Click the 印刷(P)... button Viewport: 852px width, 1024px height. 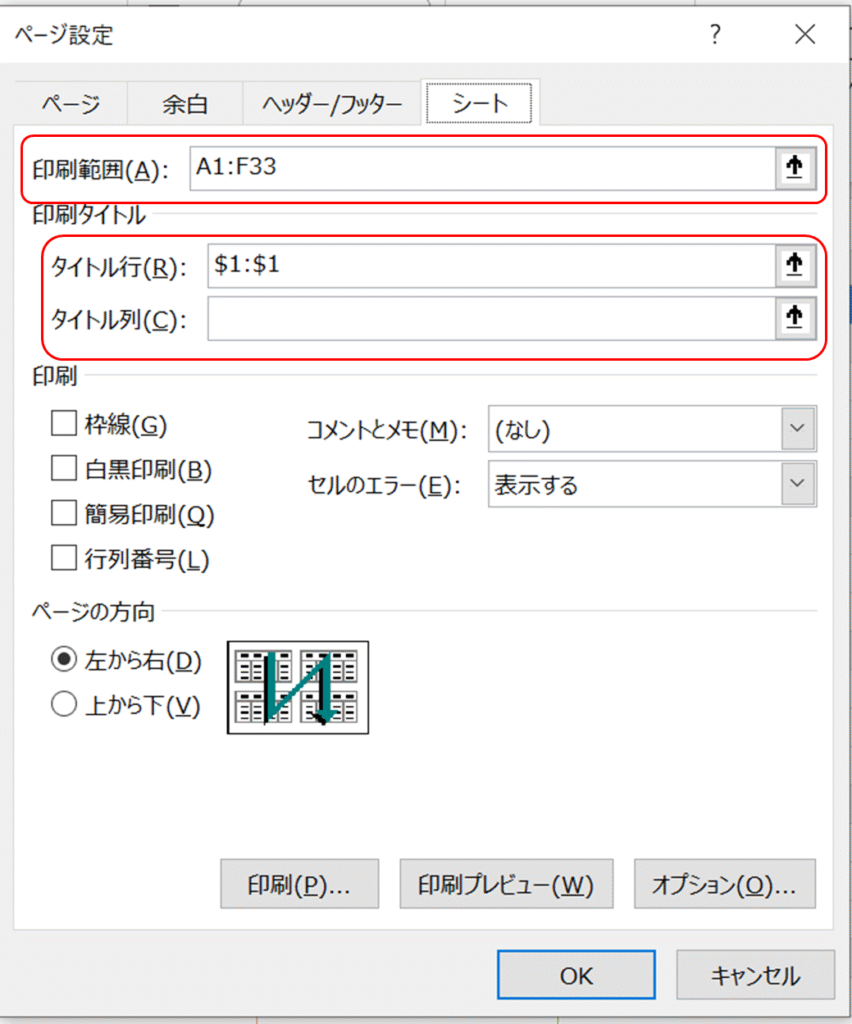click(x=300, y=884)
